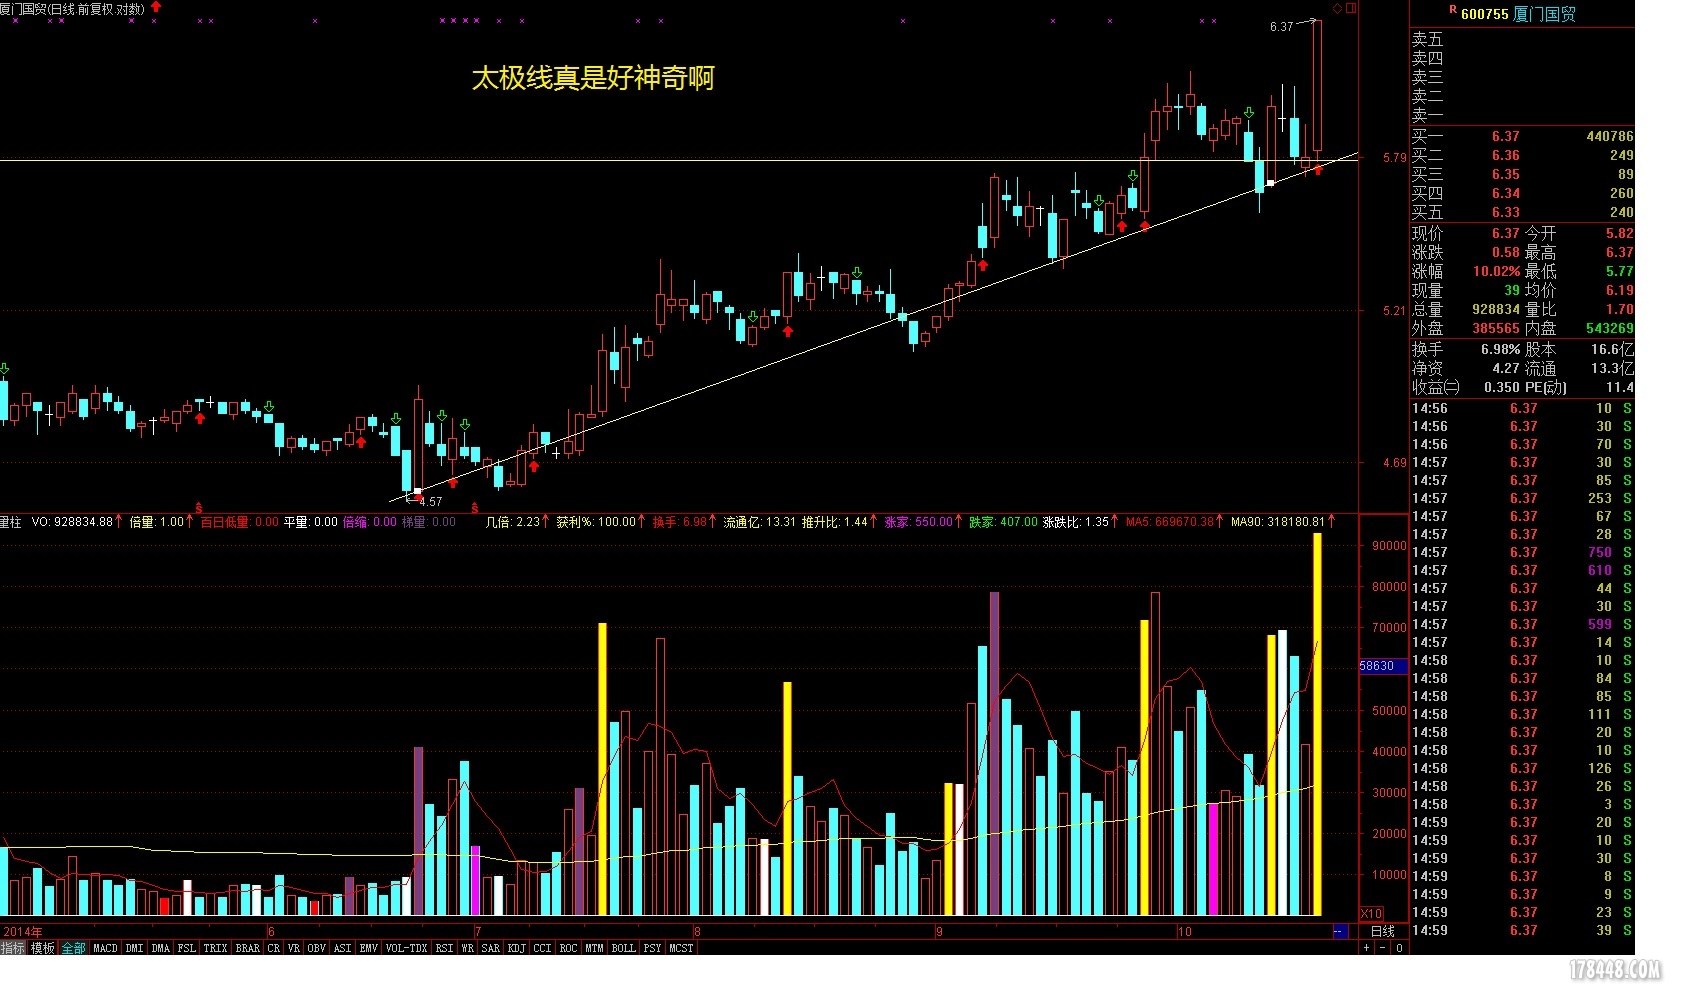
Task: Select the ASI indicator tab
Action: click(x=342, y=948)
